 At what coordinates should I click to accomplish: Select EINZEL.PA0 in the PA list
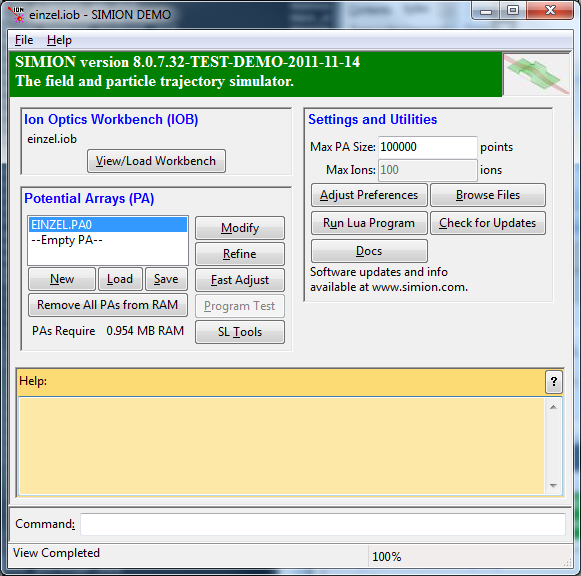(x=108, y=225)
